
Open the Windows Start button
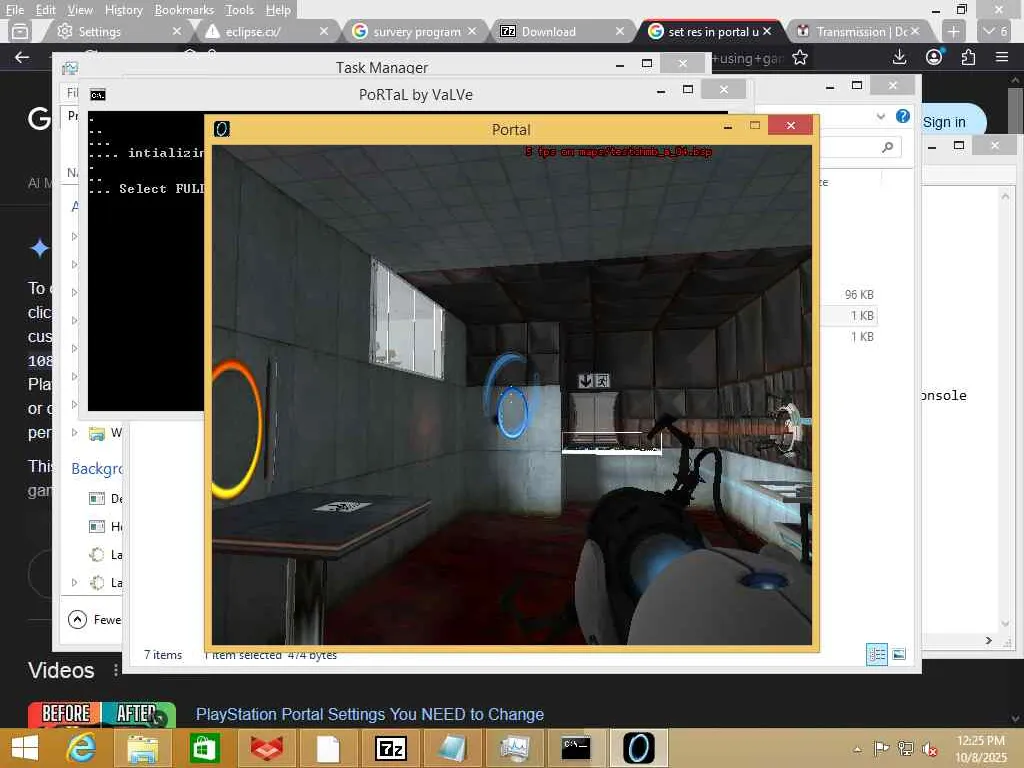pyautogui.click(x=25, y=748)
